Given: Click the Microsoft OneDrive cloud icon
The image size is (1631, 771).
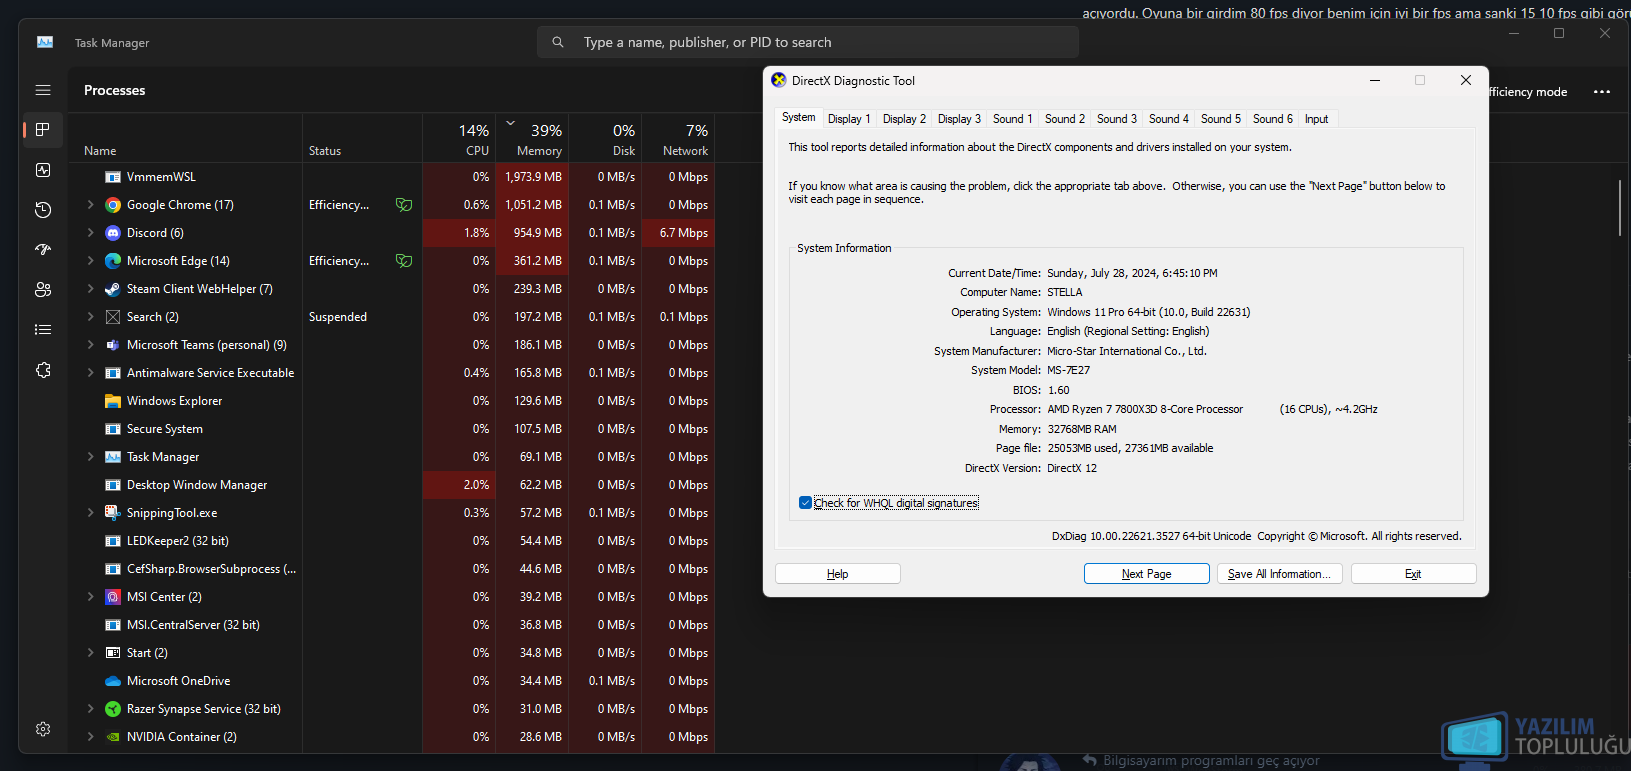Looking at the screenshot, I should click(x=113, y=681).
